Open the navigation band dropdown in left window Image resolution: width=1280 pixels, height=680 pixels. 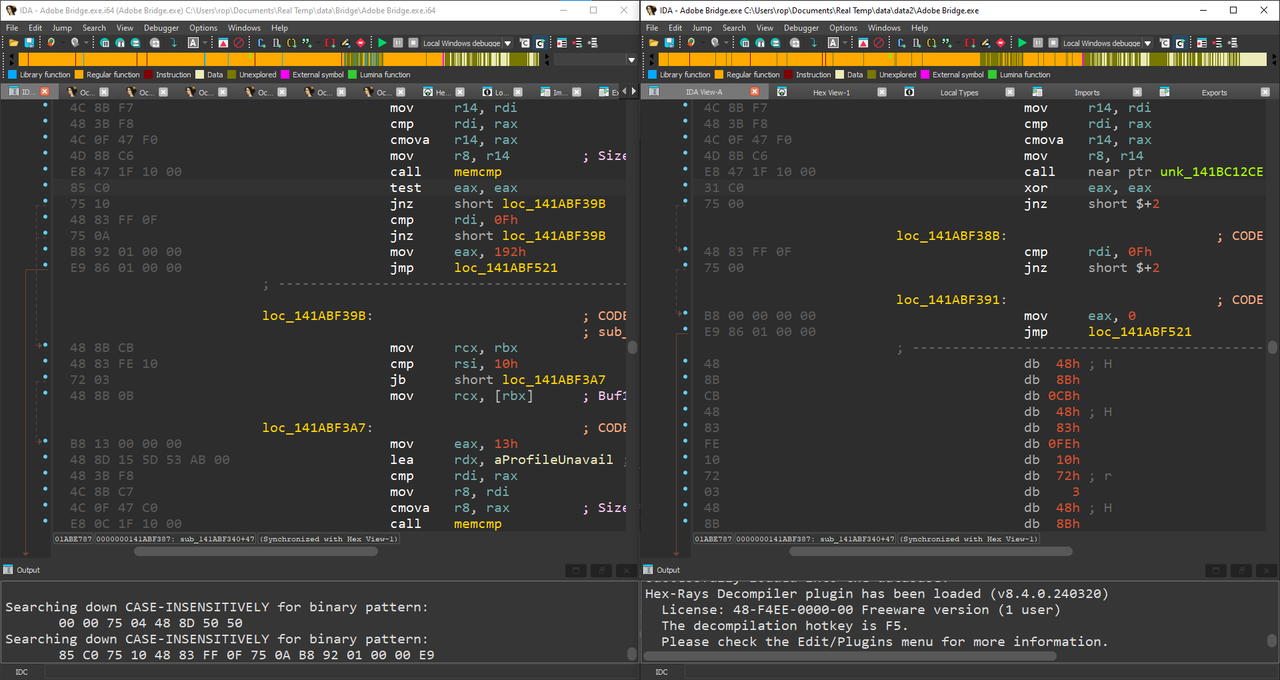[631, 59]
